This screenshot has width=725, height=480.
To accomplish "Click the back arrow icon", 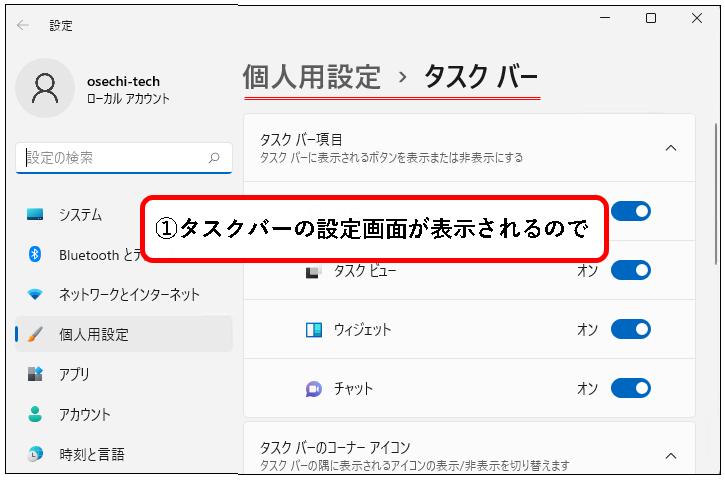I will [x=23, y=25].
